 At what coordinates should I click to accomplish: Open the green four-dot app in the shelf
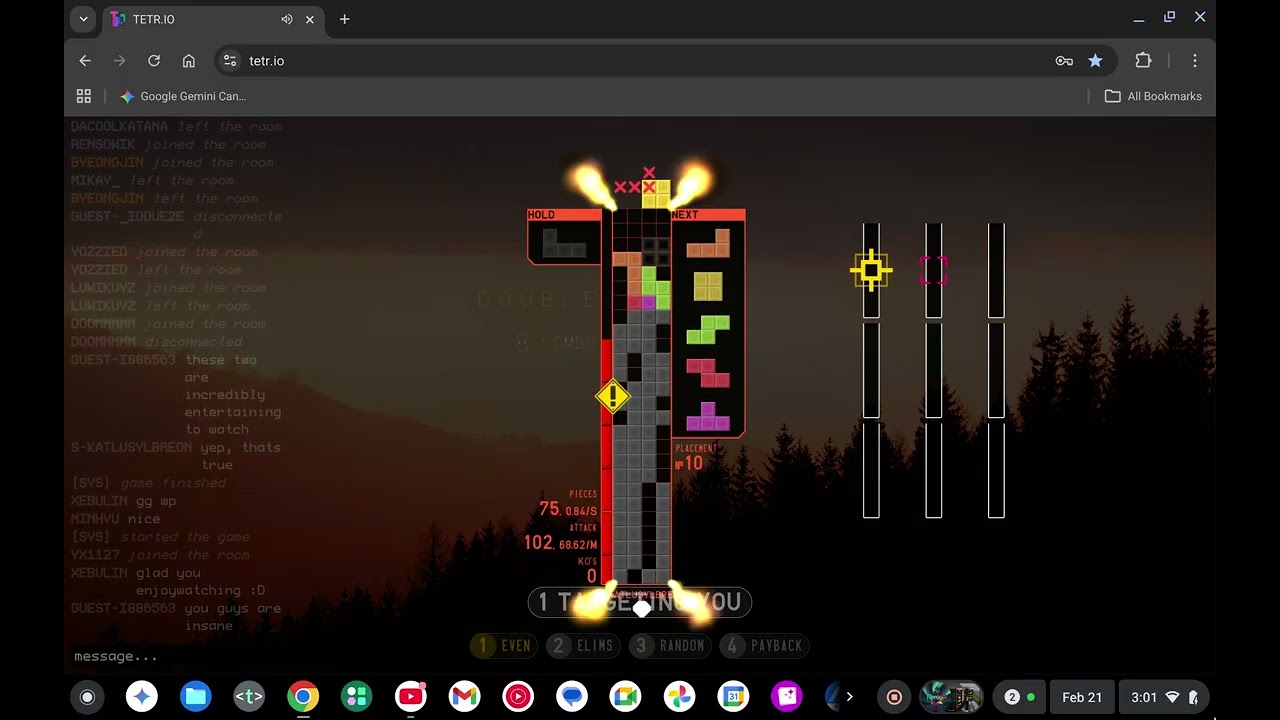coord(356,697)
